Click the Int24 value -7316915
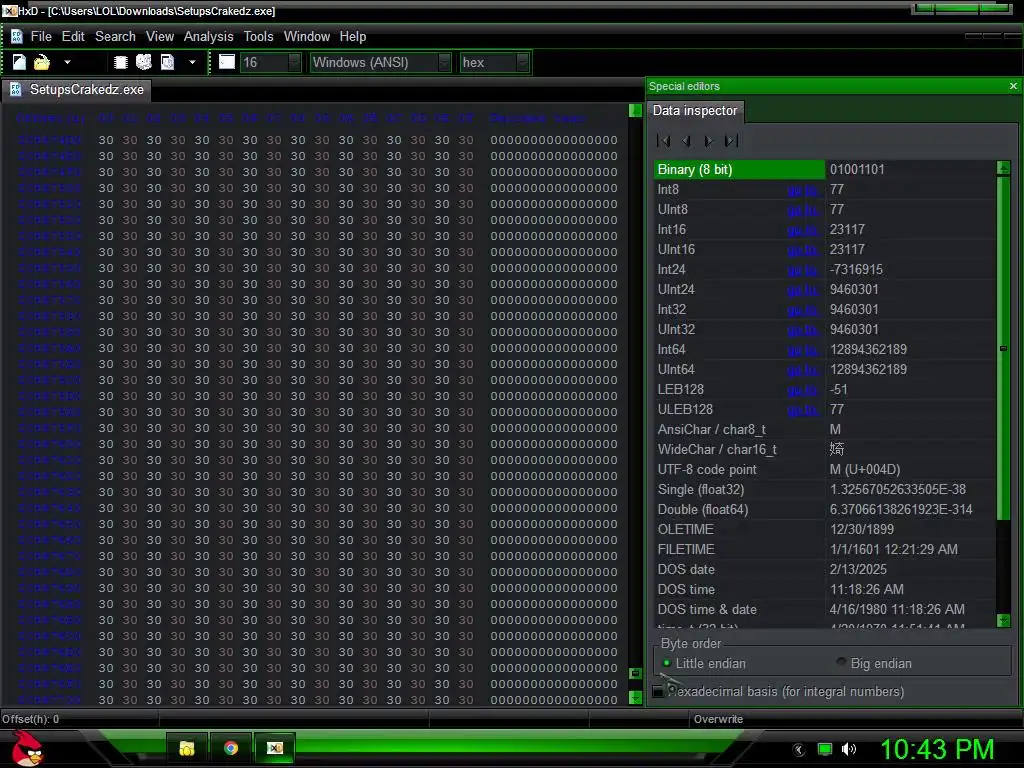The image size is (1024, 768). (856, 270)
